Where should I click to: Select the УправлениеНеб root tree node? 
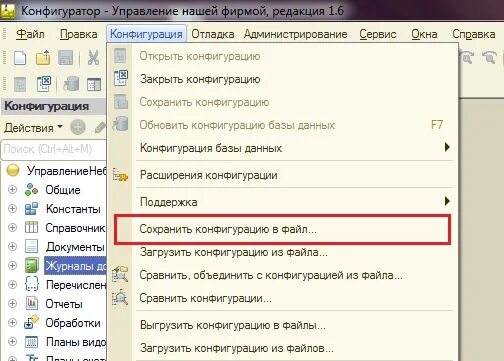coord(66,171)
